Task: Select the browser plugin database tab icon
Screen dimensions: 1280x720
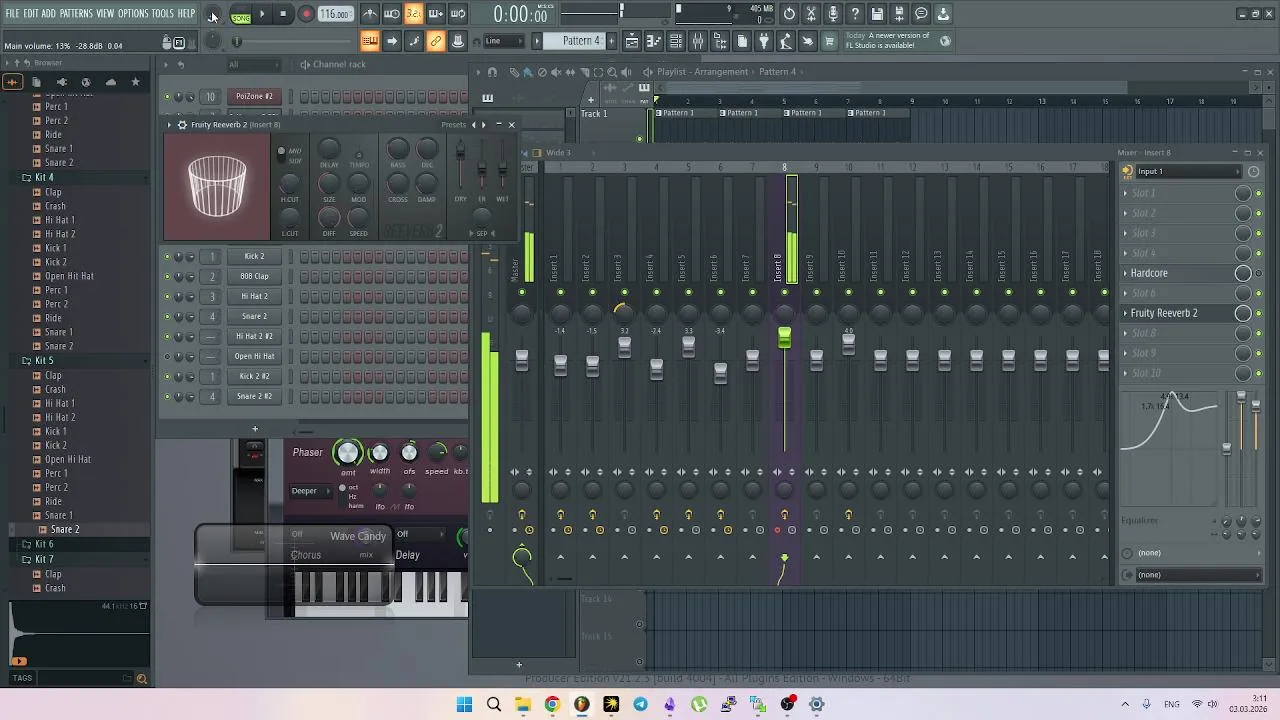Action: pyautogui.click(x=61, y=82)
